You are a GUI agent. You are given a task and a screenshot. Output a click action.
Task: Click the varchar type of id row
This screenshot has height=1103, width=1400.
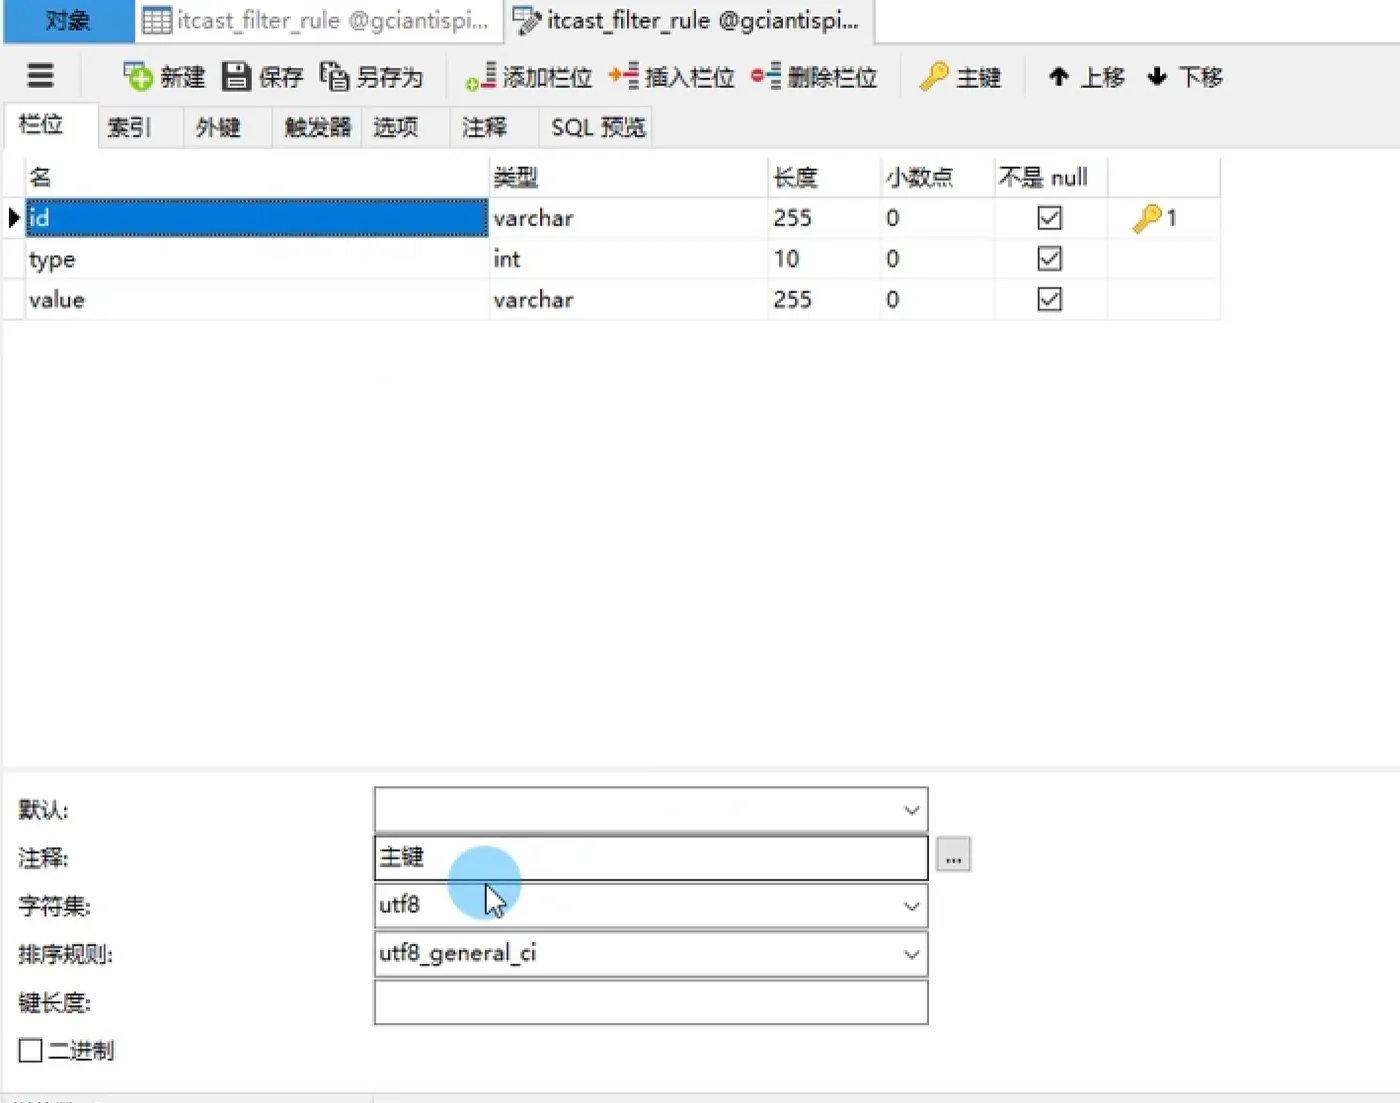[x=629, y=218]
